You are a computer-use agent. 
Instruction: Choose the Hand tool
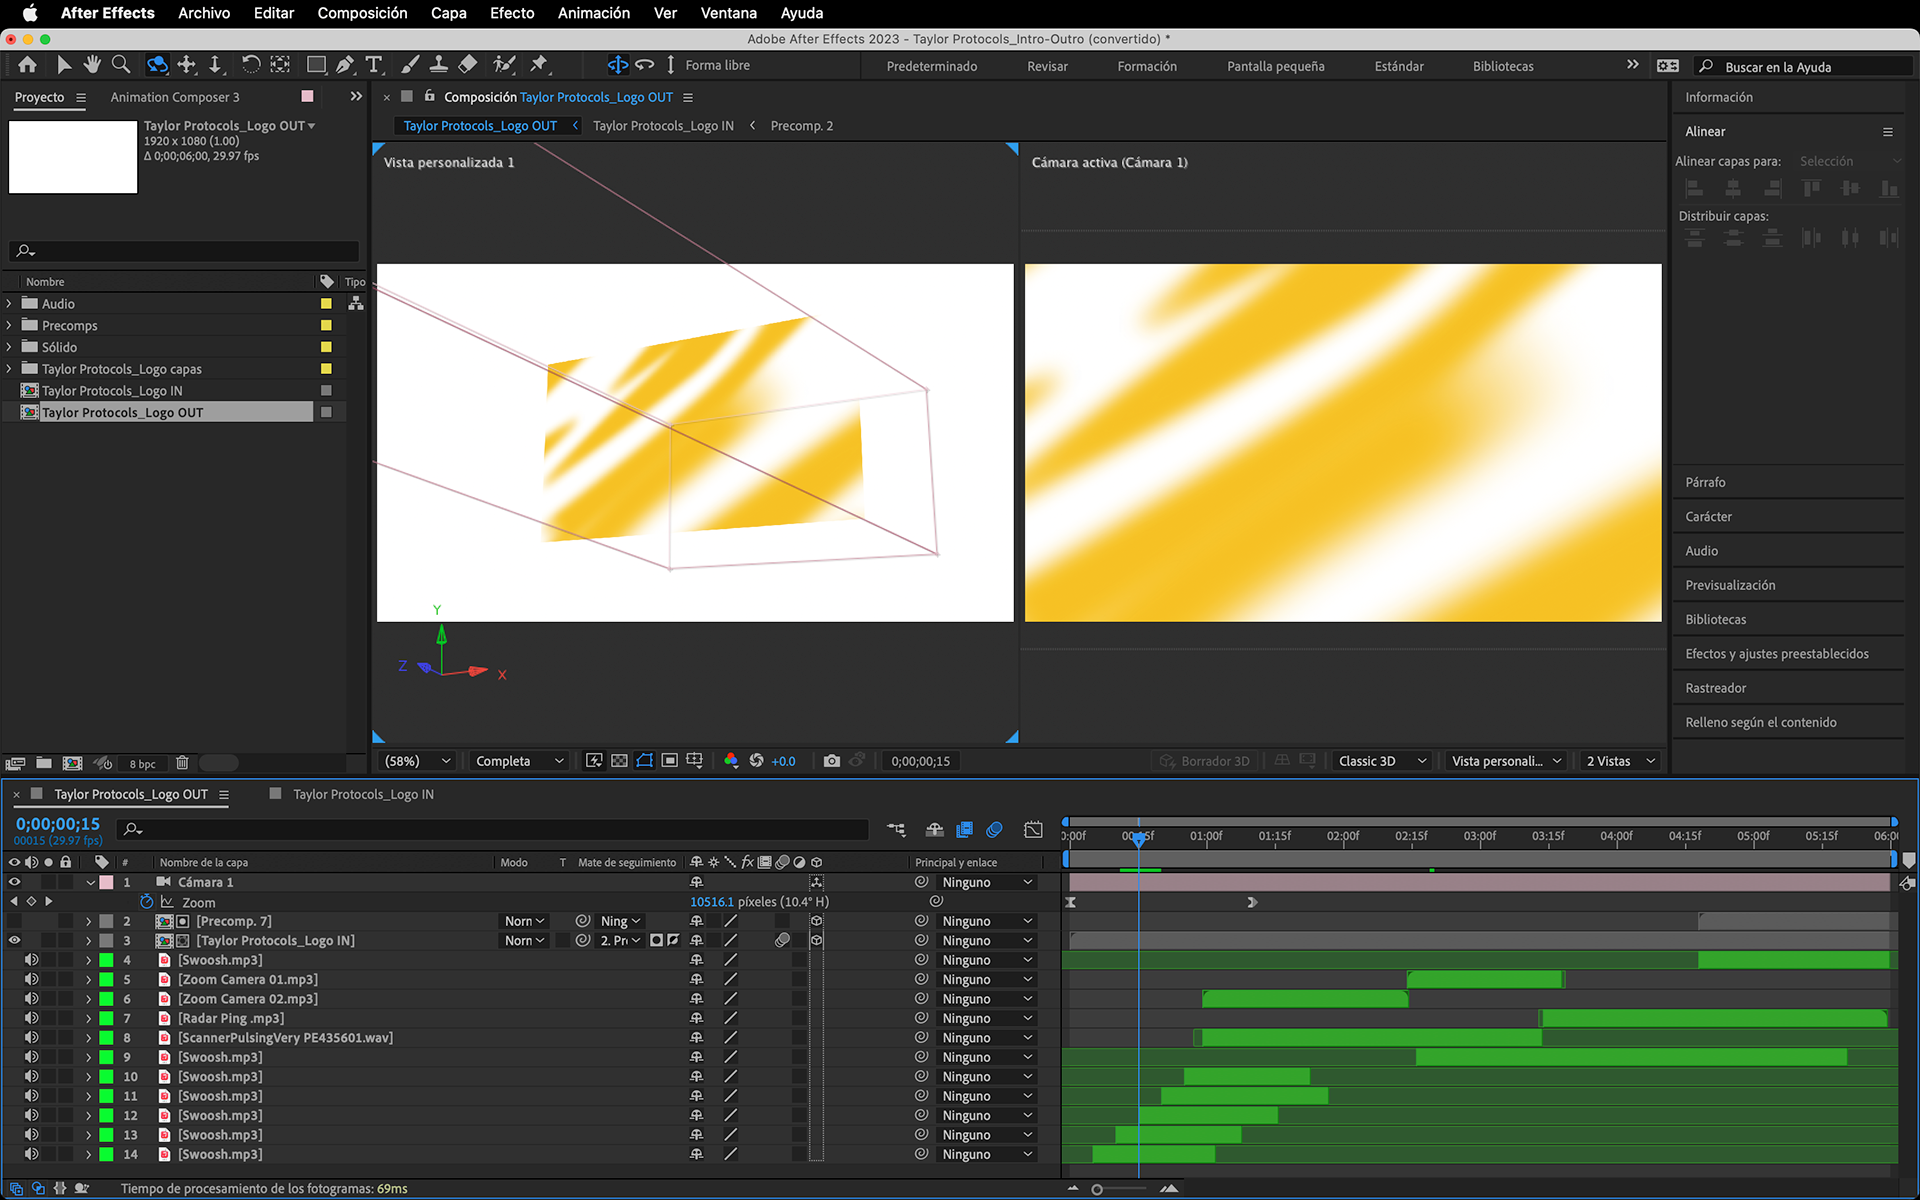(92, 65)
